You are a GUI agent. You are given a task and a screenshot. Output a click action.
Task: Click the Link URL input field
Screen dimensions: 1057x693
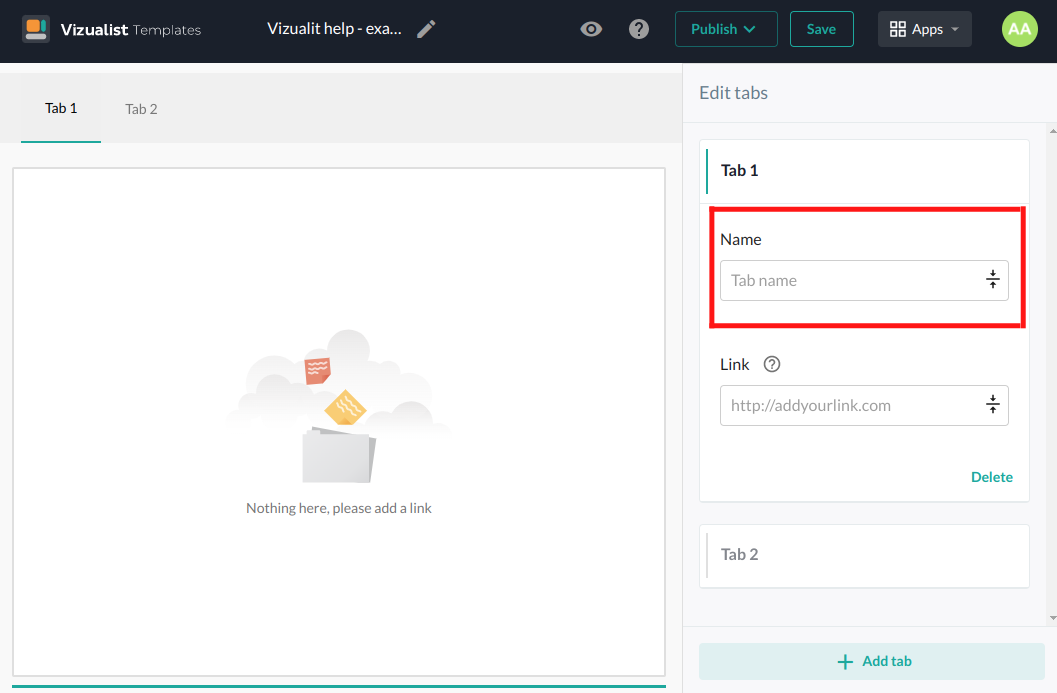(850, 405)
